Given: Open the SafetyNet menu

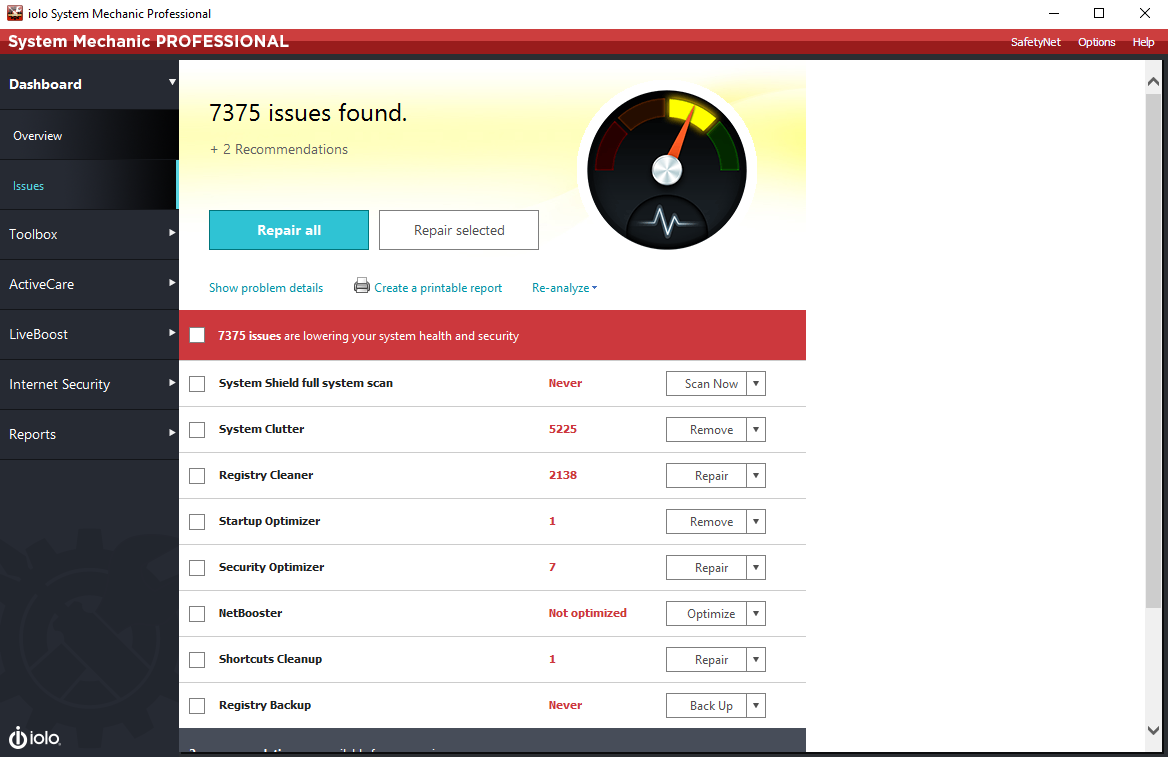Looking at the screenshot, I should tap(1035, 42).
